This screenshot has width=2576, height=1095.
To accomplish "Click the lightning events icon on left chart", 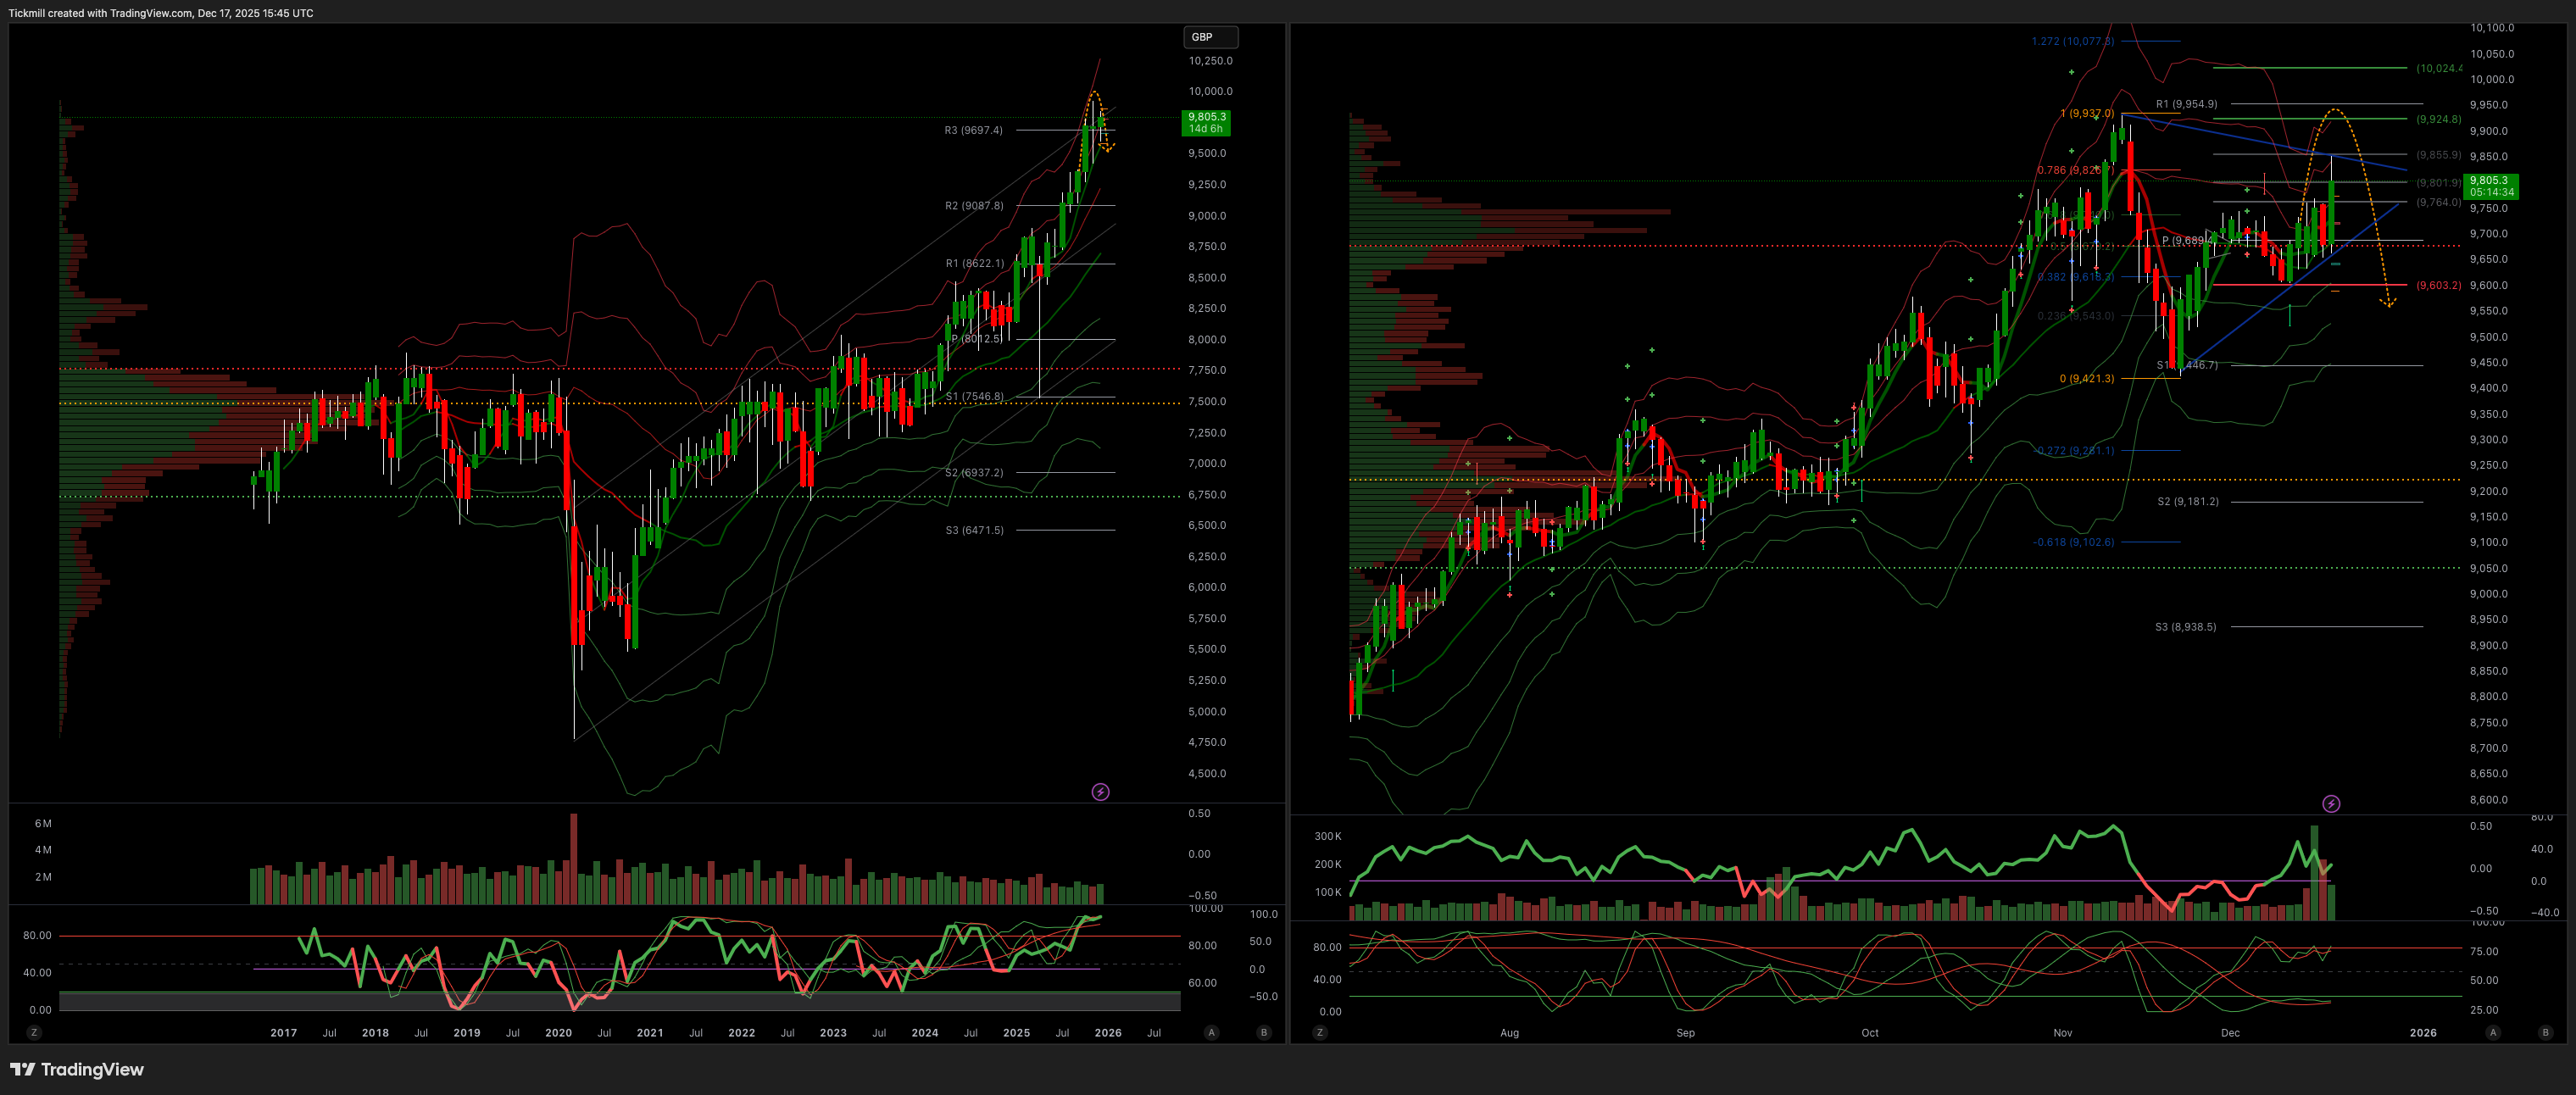I will coord(1100,792).
